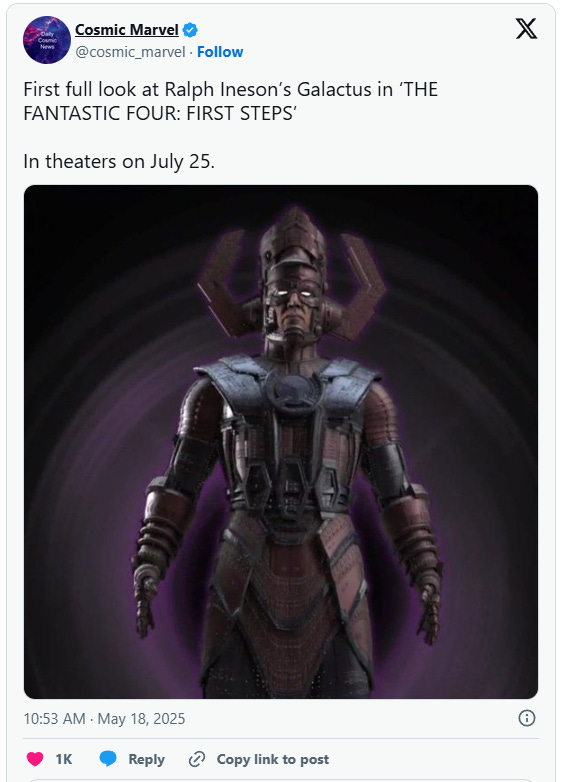
Task: Like the post with the heart icon
Action: tap(35, 759)
